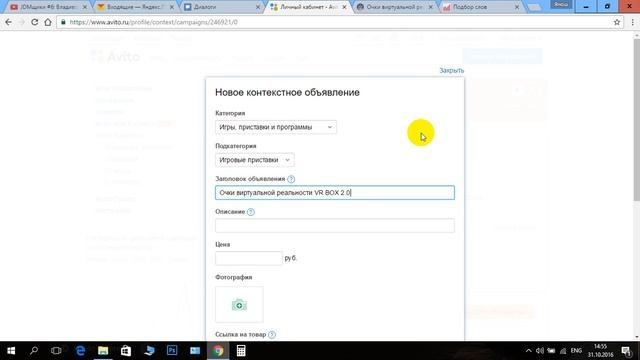Image resolution: width=640 pixels, height=360 pixels.
Task: Switch to Chrome on the taskbar
Action: tap(218, 351)
